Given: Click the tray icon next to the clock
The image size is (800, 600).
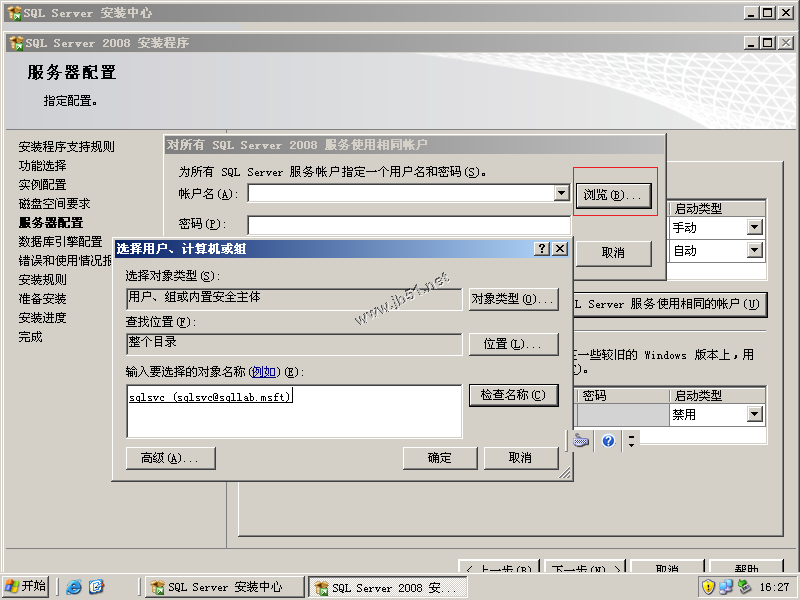Looking at the screenshot, I should pyautogui.click(x=744, y=587).
